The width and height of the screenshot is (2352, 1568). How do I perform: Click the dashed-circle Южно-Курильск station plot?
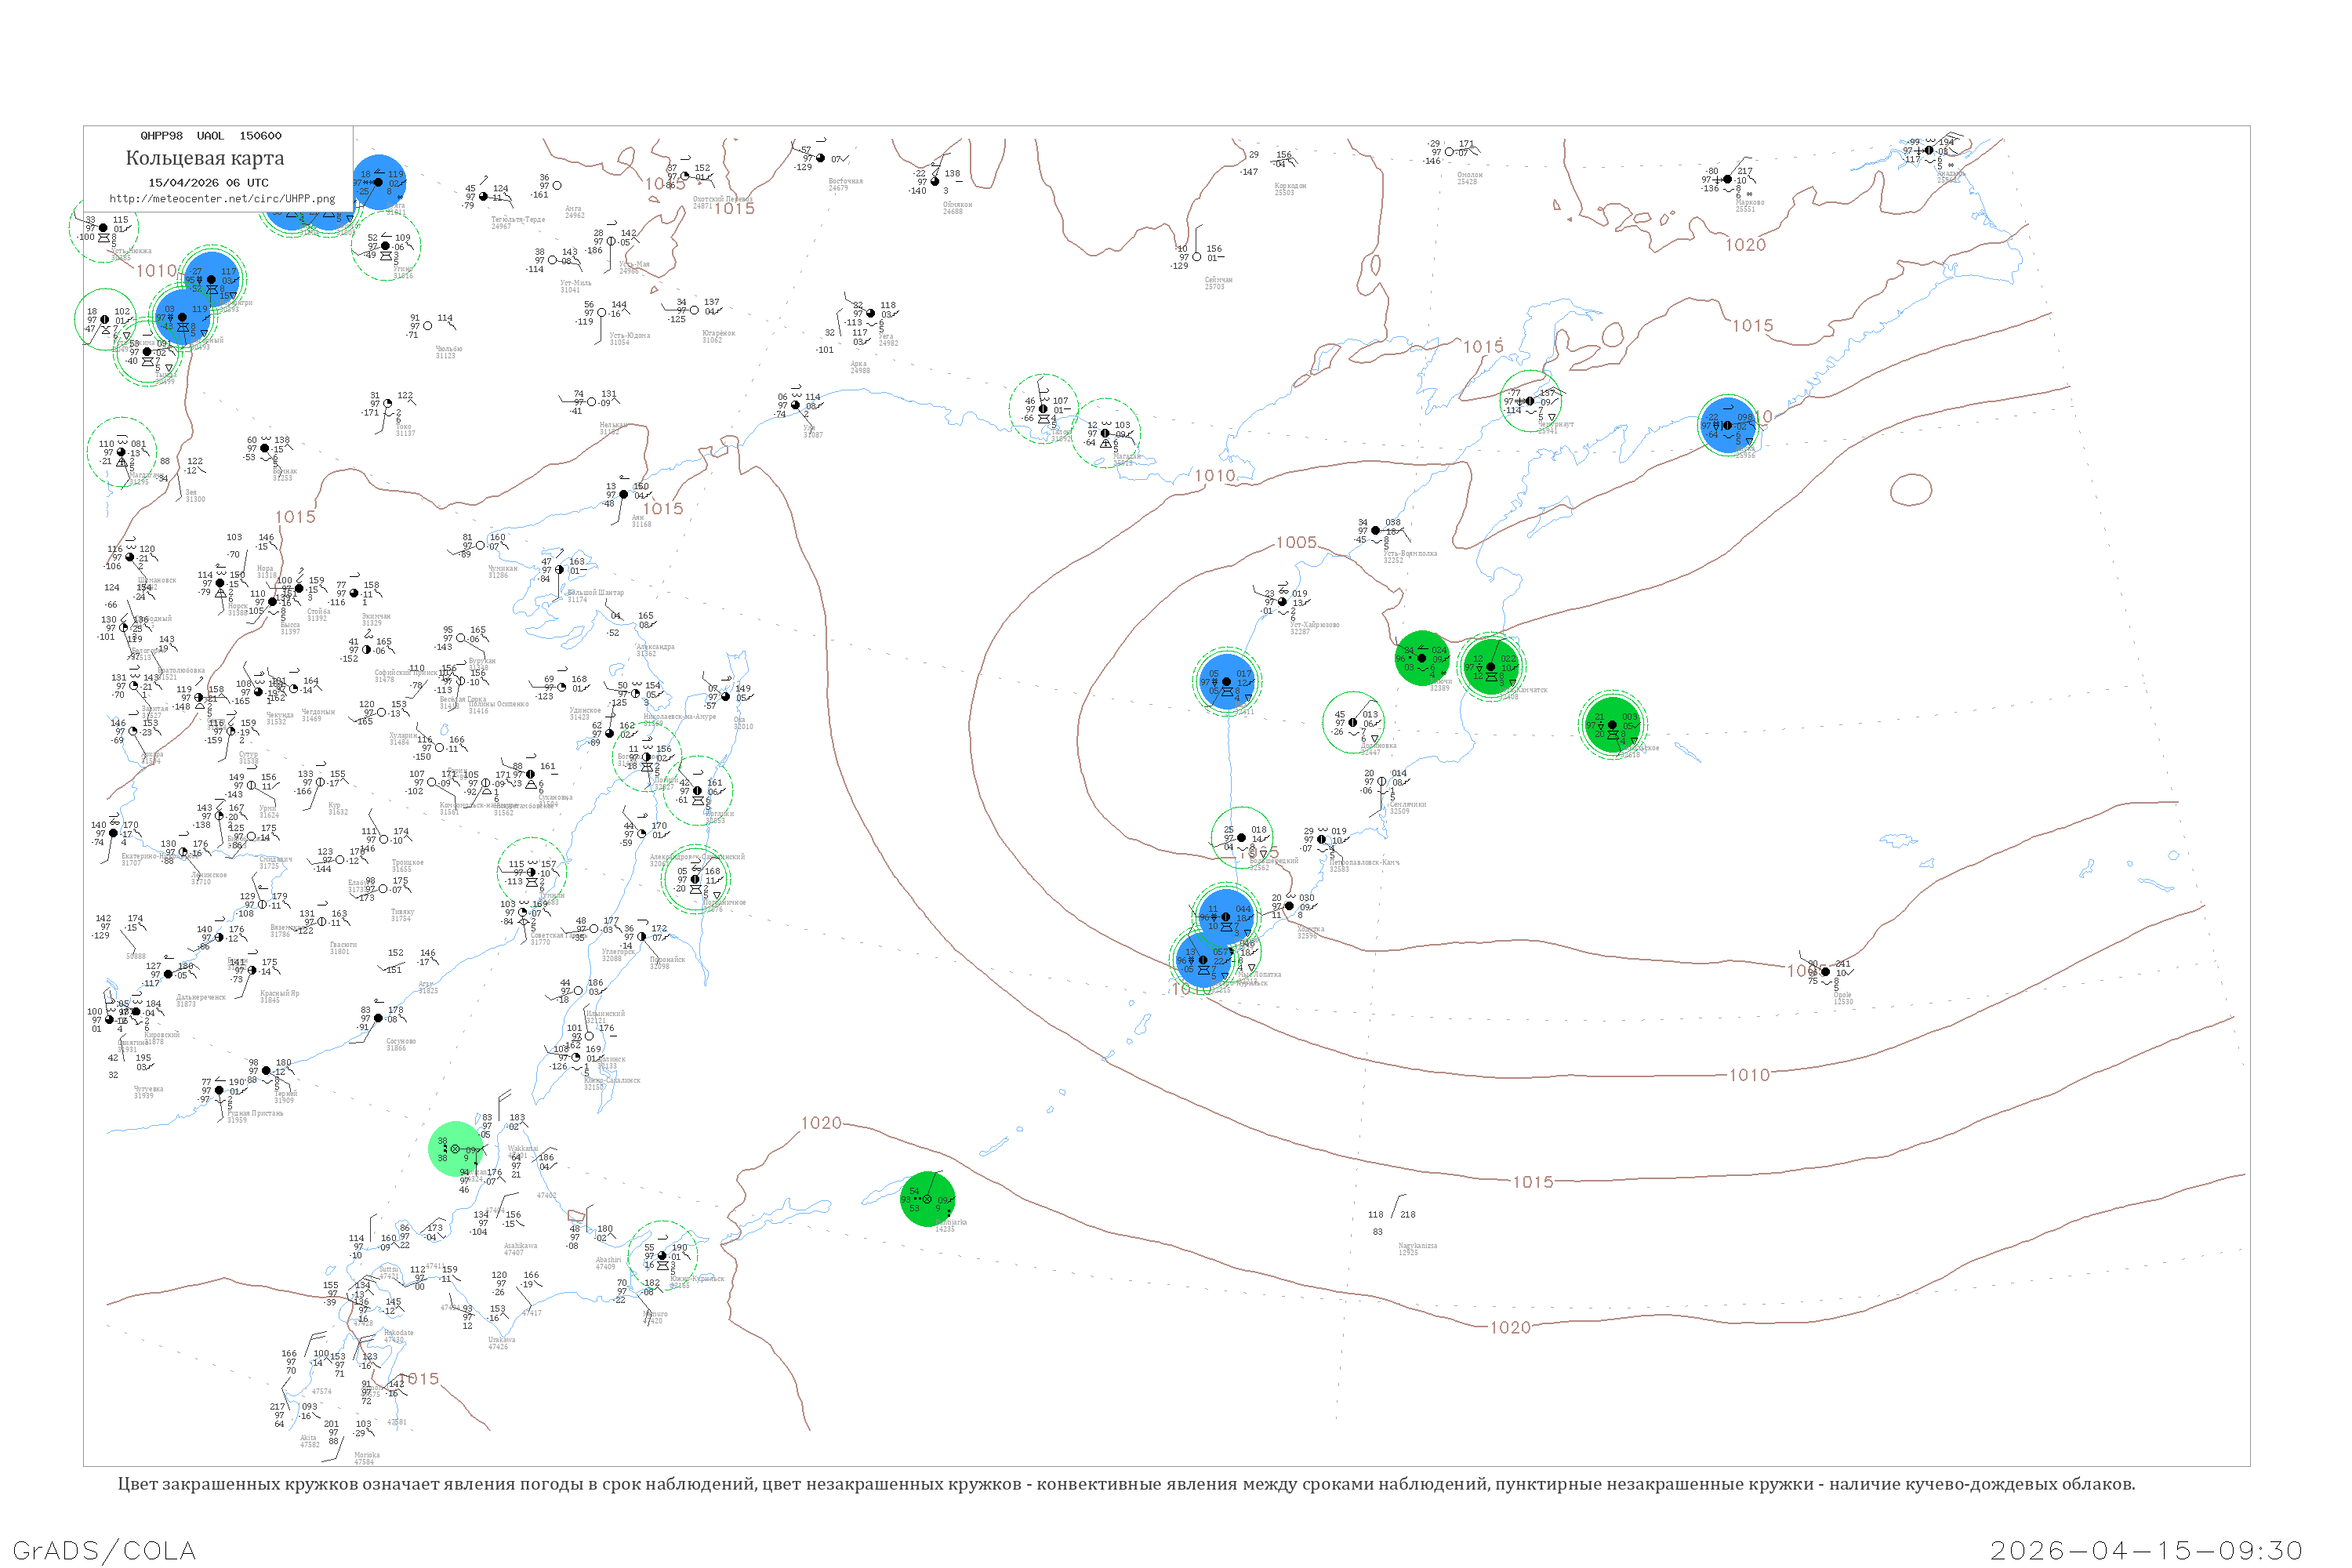(x=662, y=1255)
